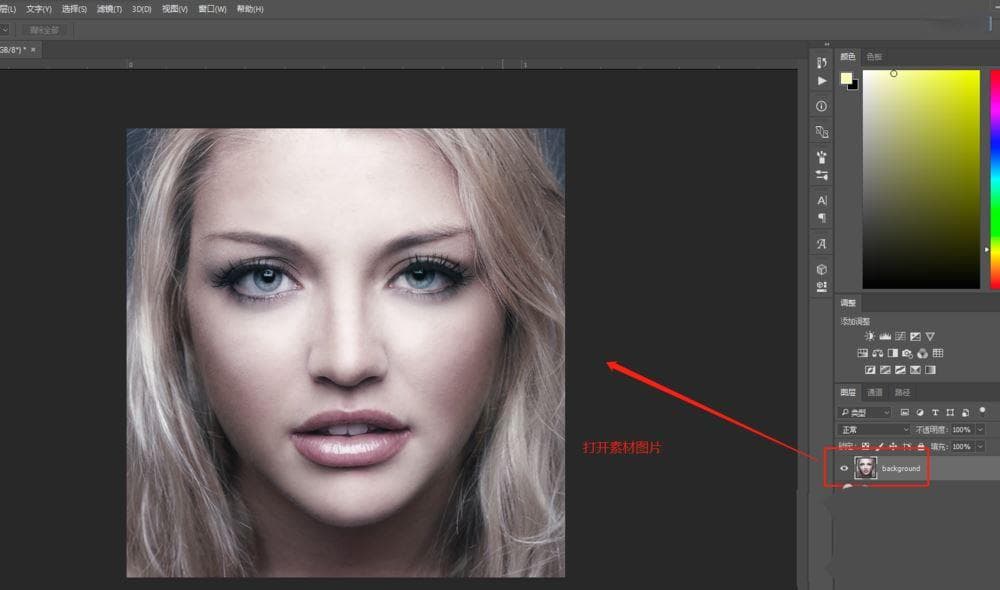Open the layer filter type dropdown
Viewport: 1000px width, 590px height.
tap(864, 413)
